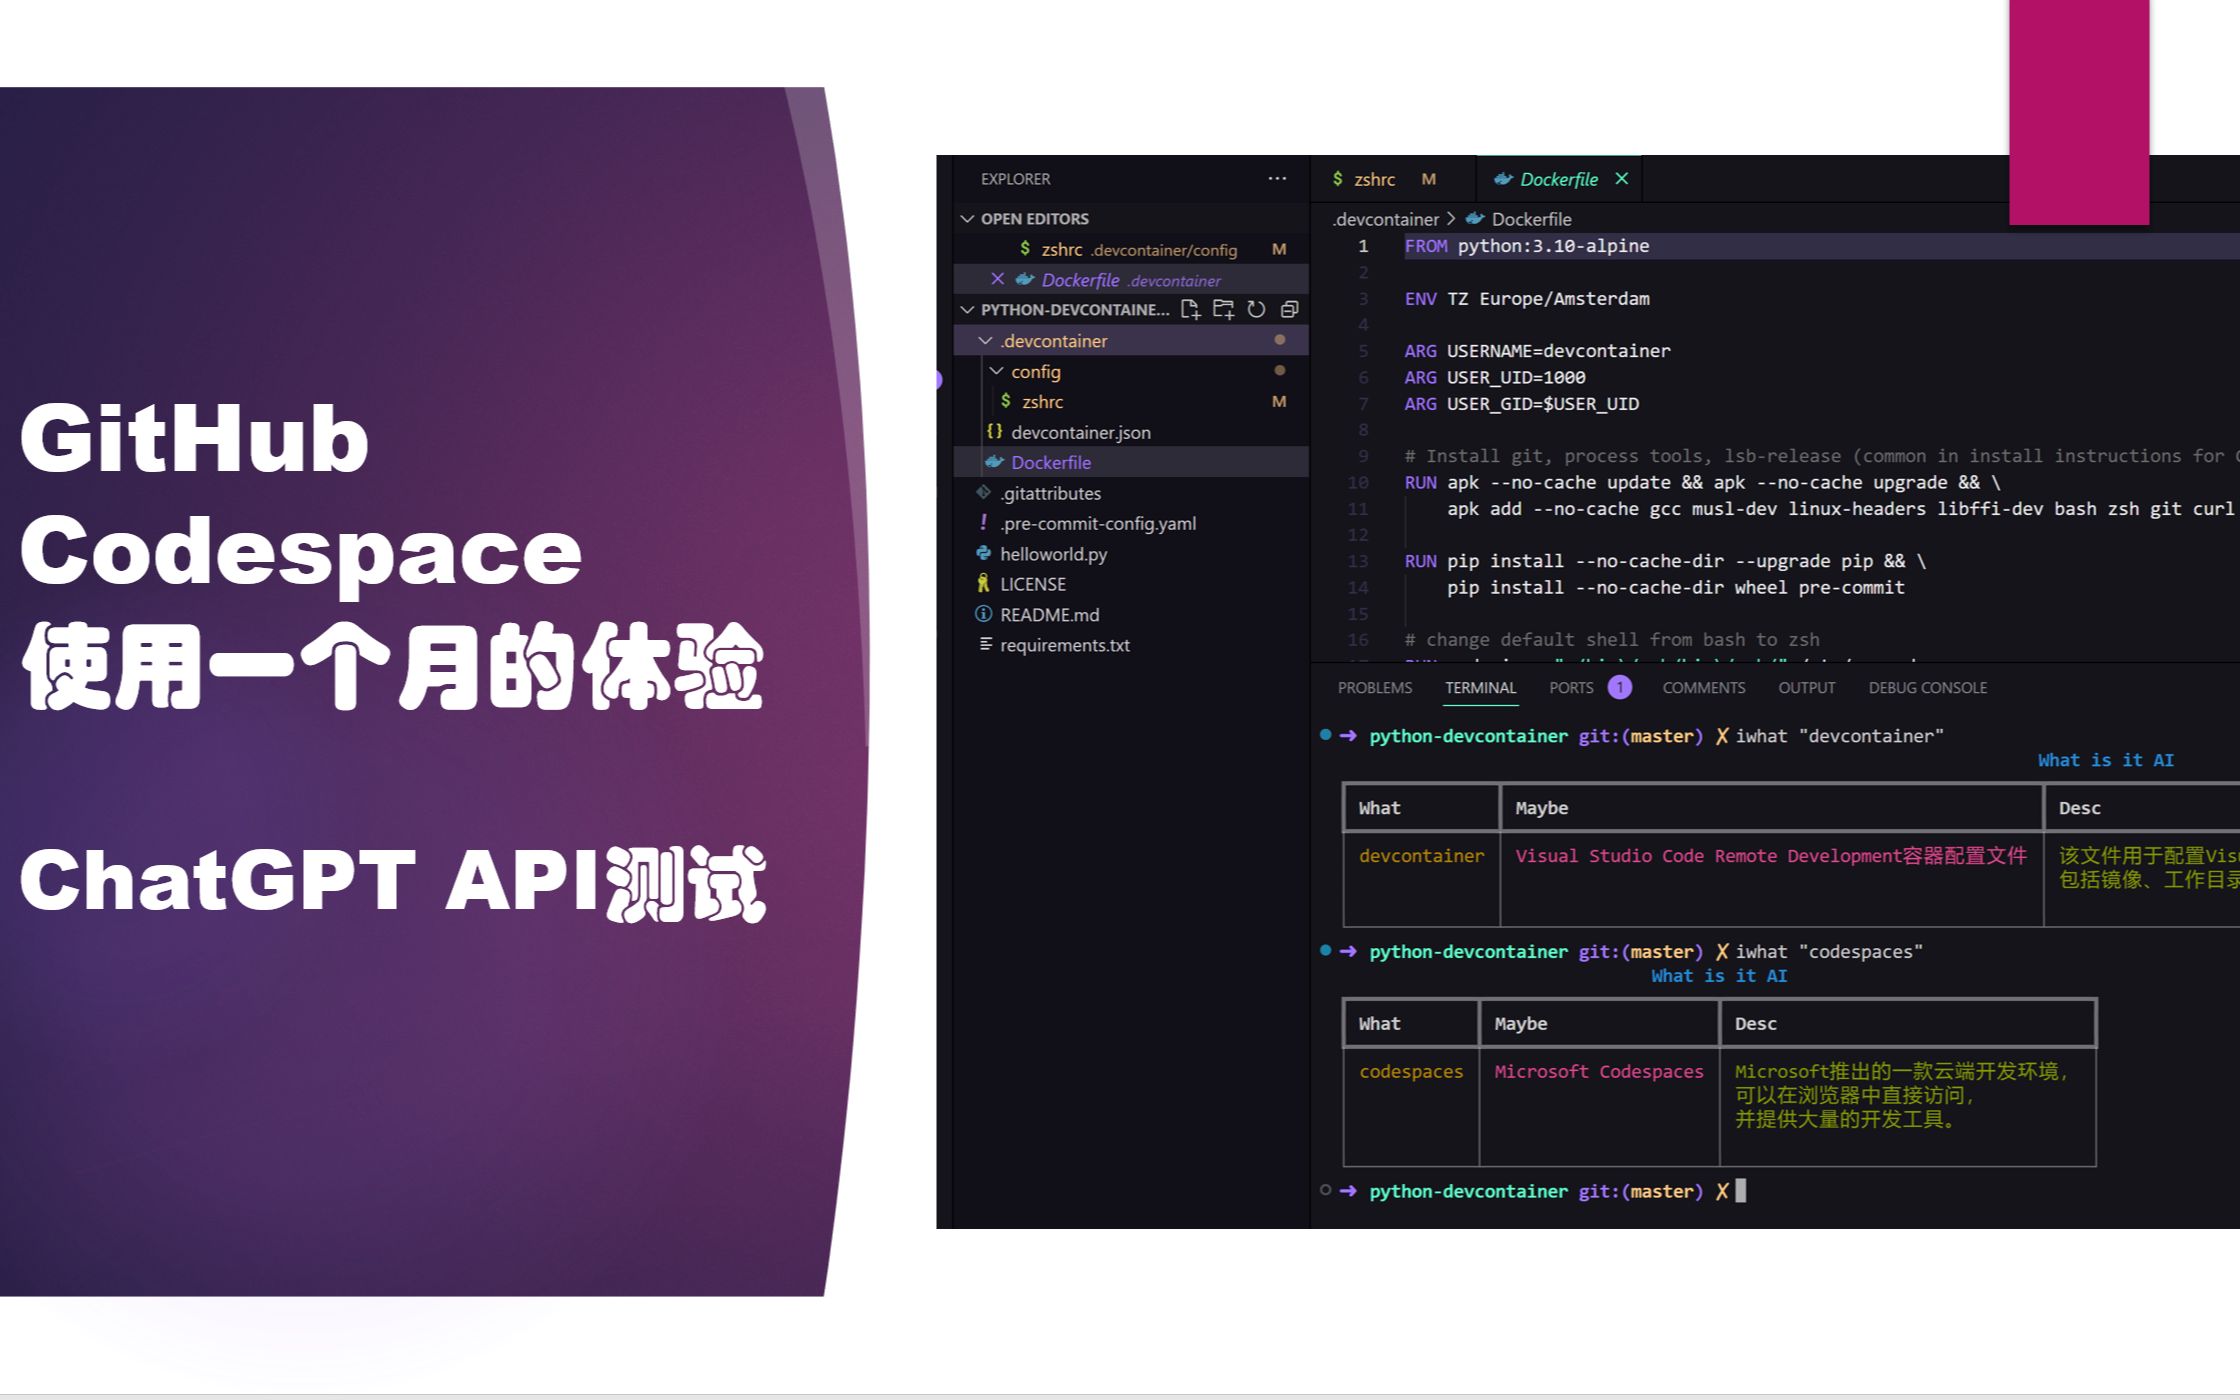
Task: Click 'codespaces' cell in terminal table
Action: click(1410, 1071)
